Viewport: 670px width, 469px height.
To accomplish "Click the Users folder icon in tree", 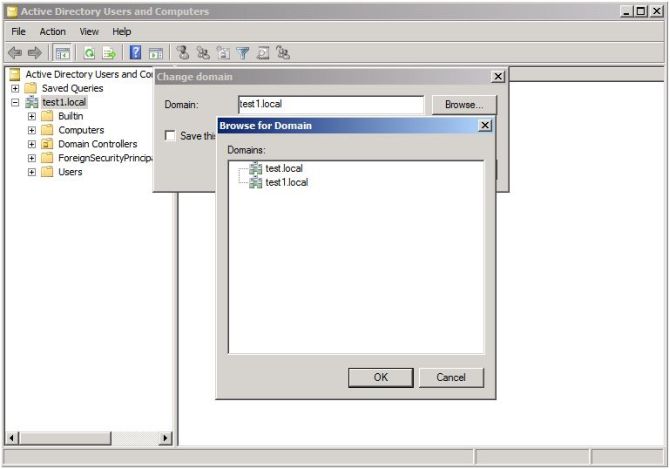I will tap(47, 172).
